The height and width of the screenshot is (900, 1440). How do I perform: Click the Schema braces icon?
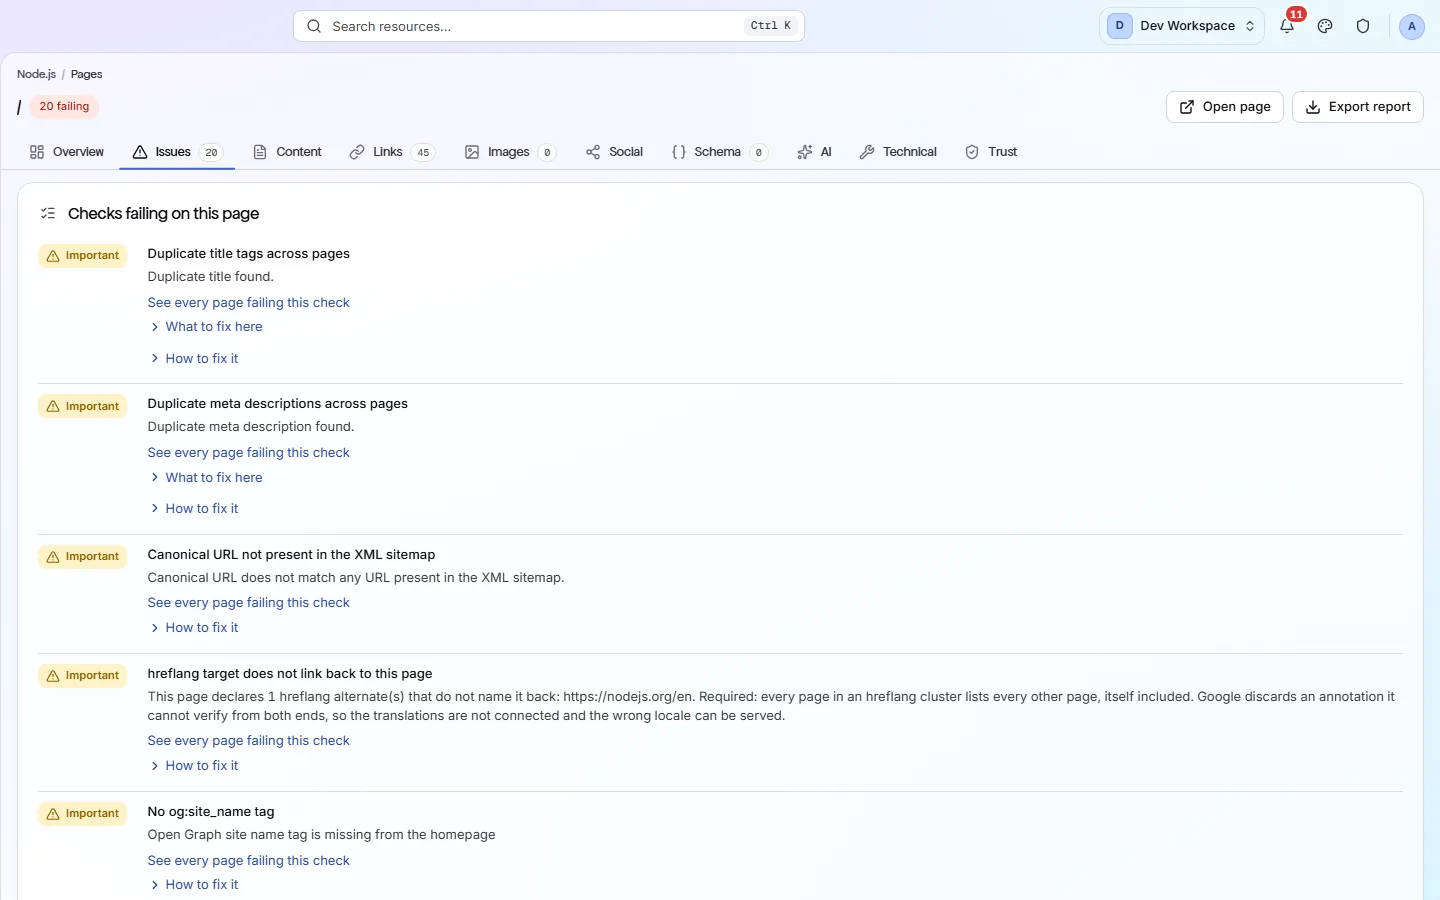[x=679, y=152]
